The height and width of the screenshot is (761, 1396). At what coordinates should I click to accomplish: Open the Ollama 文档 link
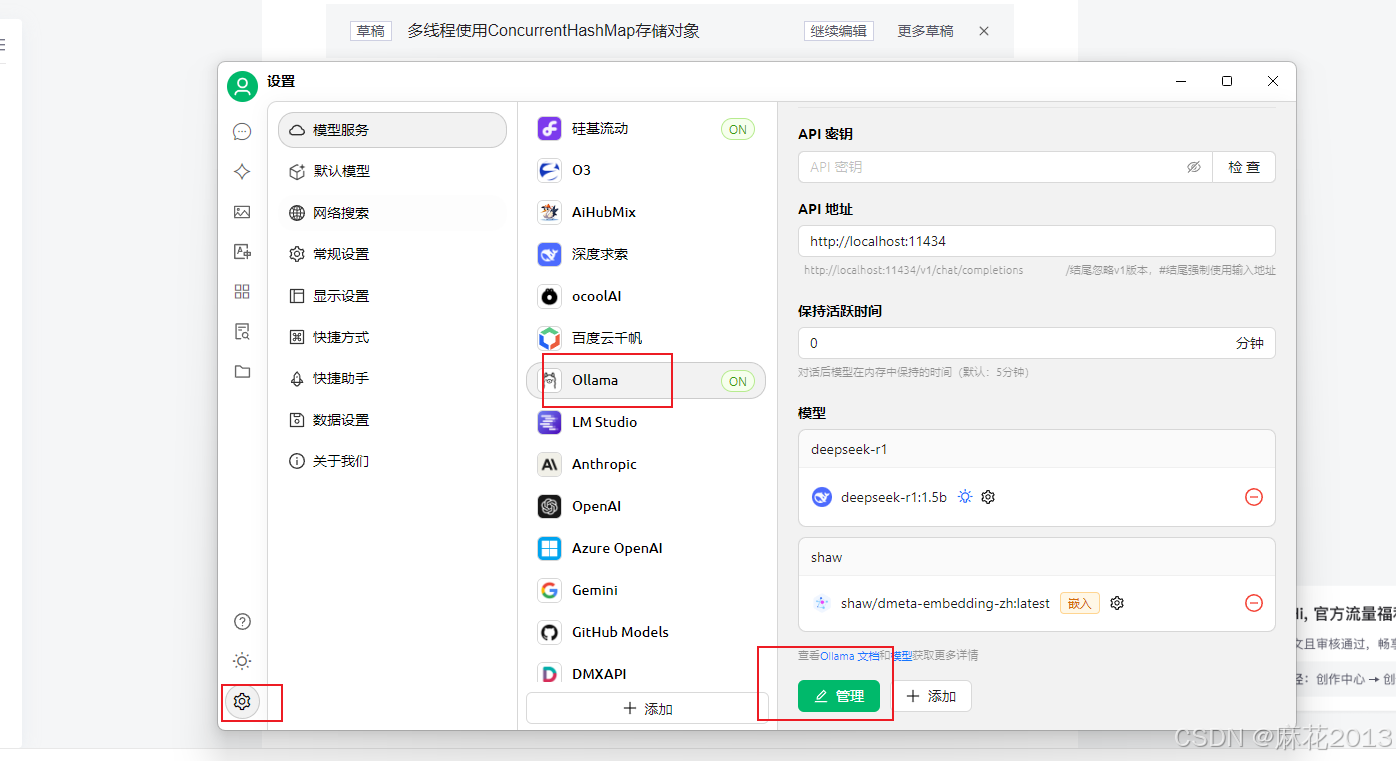pyautogui.click(x=849, y=656)
